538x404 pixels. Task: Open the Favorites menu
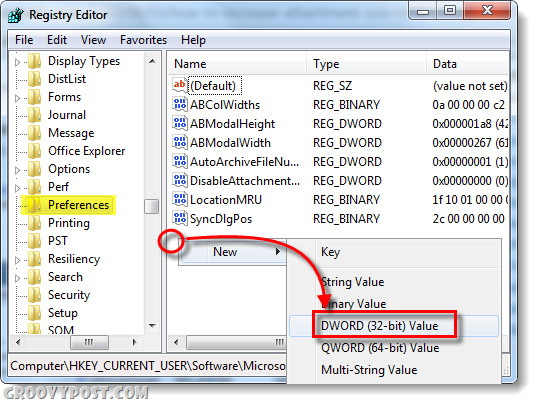[143, 40]
